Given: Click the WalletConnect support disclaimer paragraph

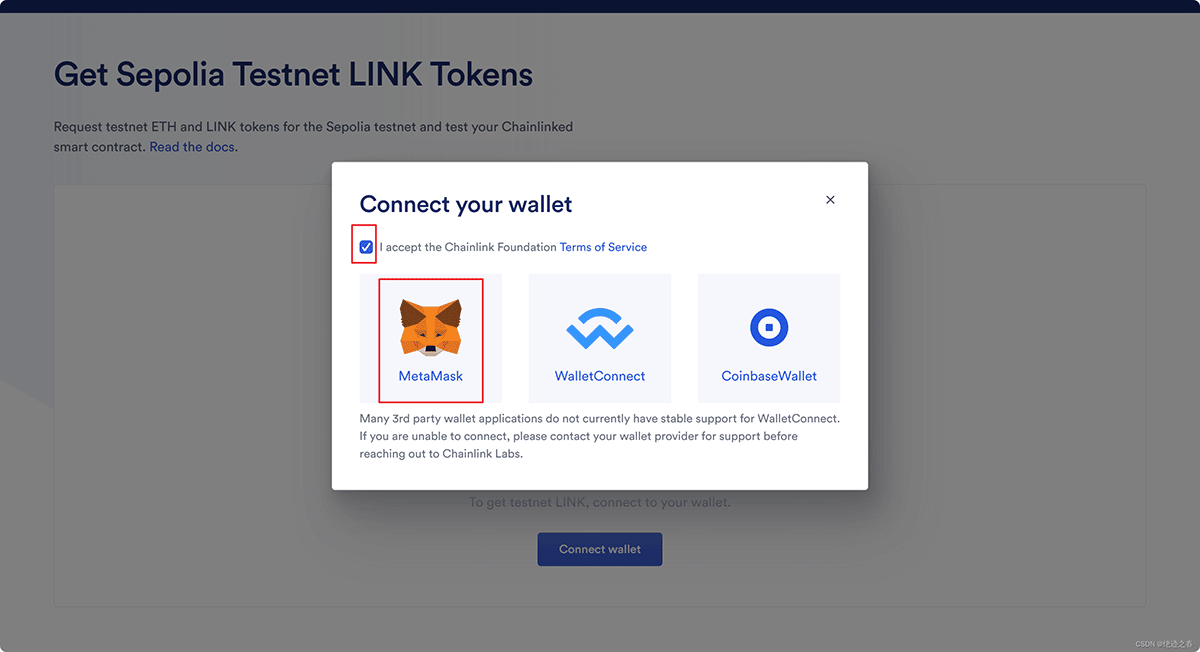Looking at the screenshot, I should pyautogui.click(x=600, y=436).
